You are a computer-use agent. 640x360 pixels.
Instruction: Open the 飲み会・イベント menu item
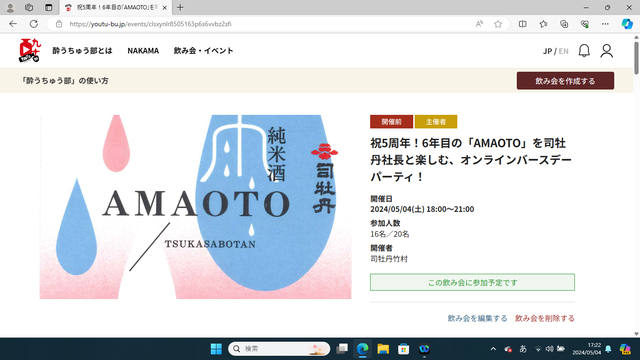203,51
